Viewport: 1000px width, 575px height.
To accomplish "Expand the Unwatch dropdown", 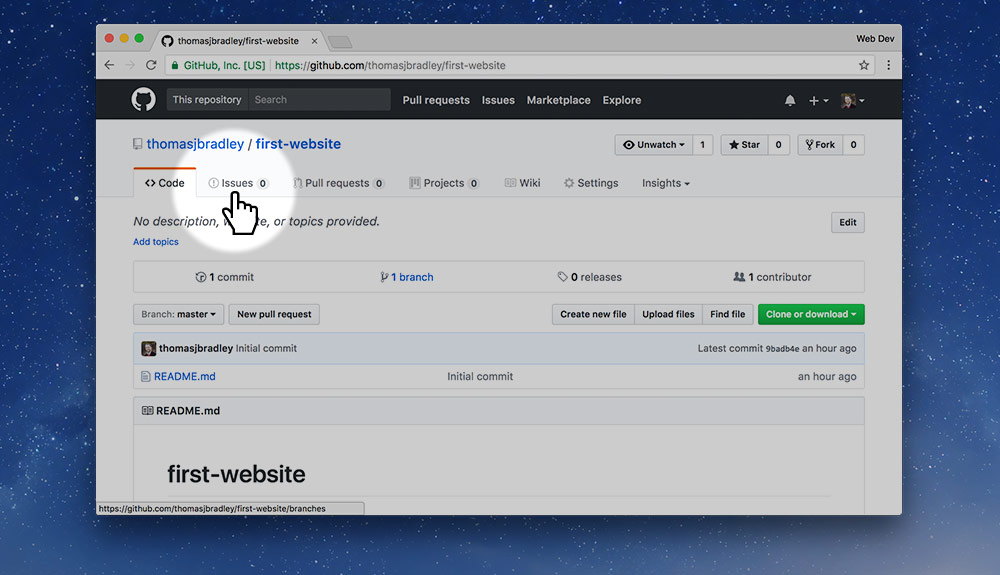I will [x=654, y=145].
